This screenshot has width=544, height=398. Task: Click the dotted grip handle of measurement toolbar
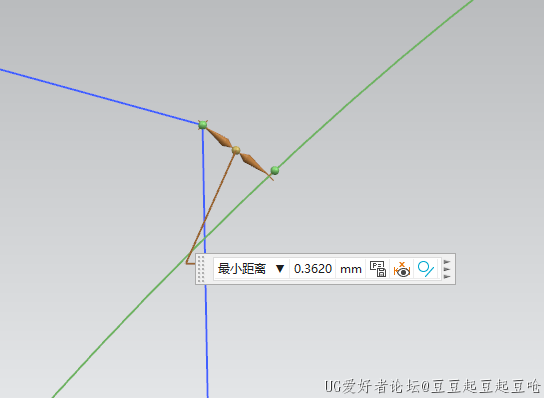pyautogui.click(x=201, y=269)
